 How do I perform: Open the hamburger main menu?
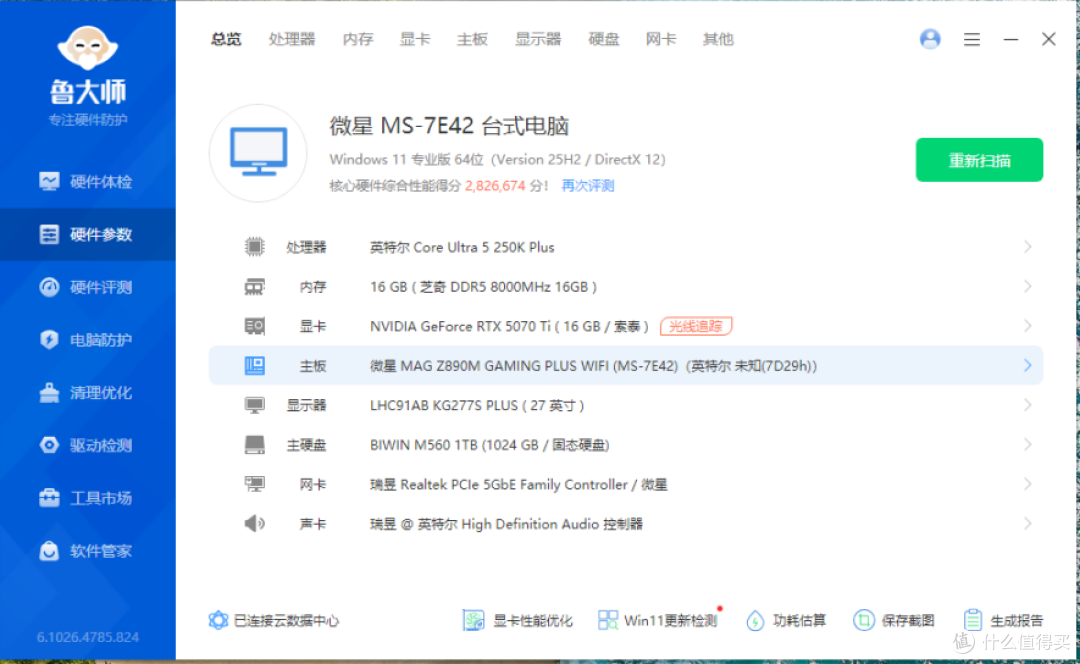tap(972, 39)
